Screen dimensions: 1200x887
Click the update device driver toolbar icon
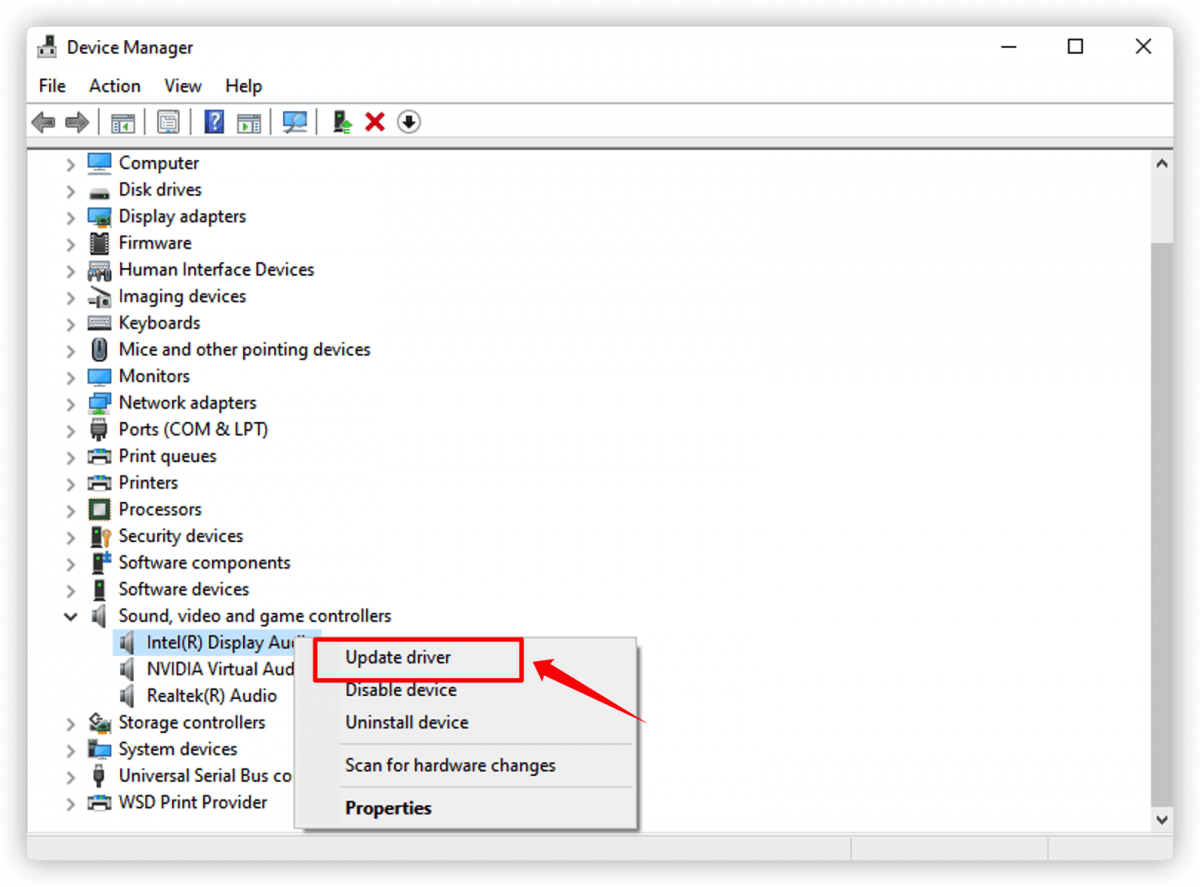click(342, 122)
